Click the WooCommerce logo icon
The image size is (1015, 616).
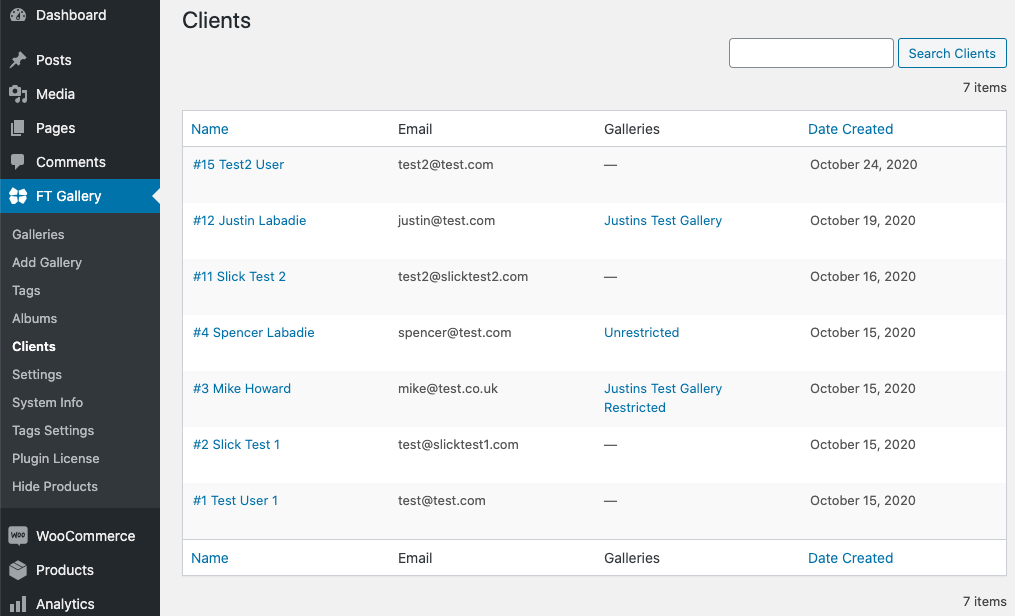tap(18, 536)
